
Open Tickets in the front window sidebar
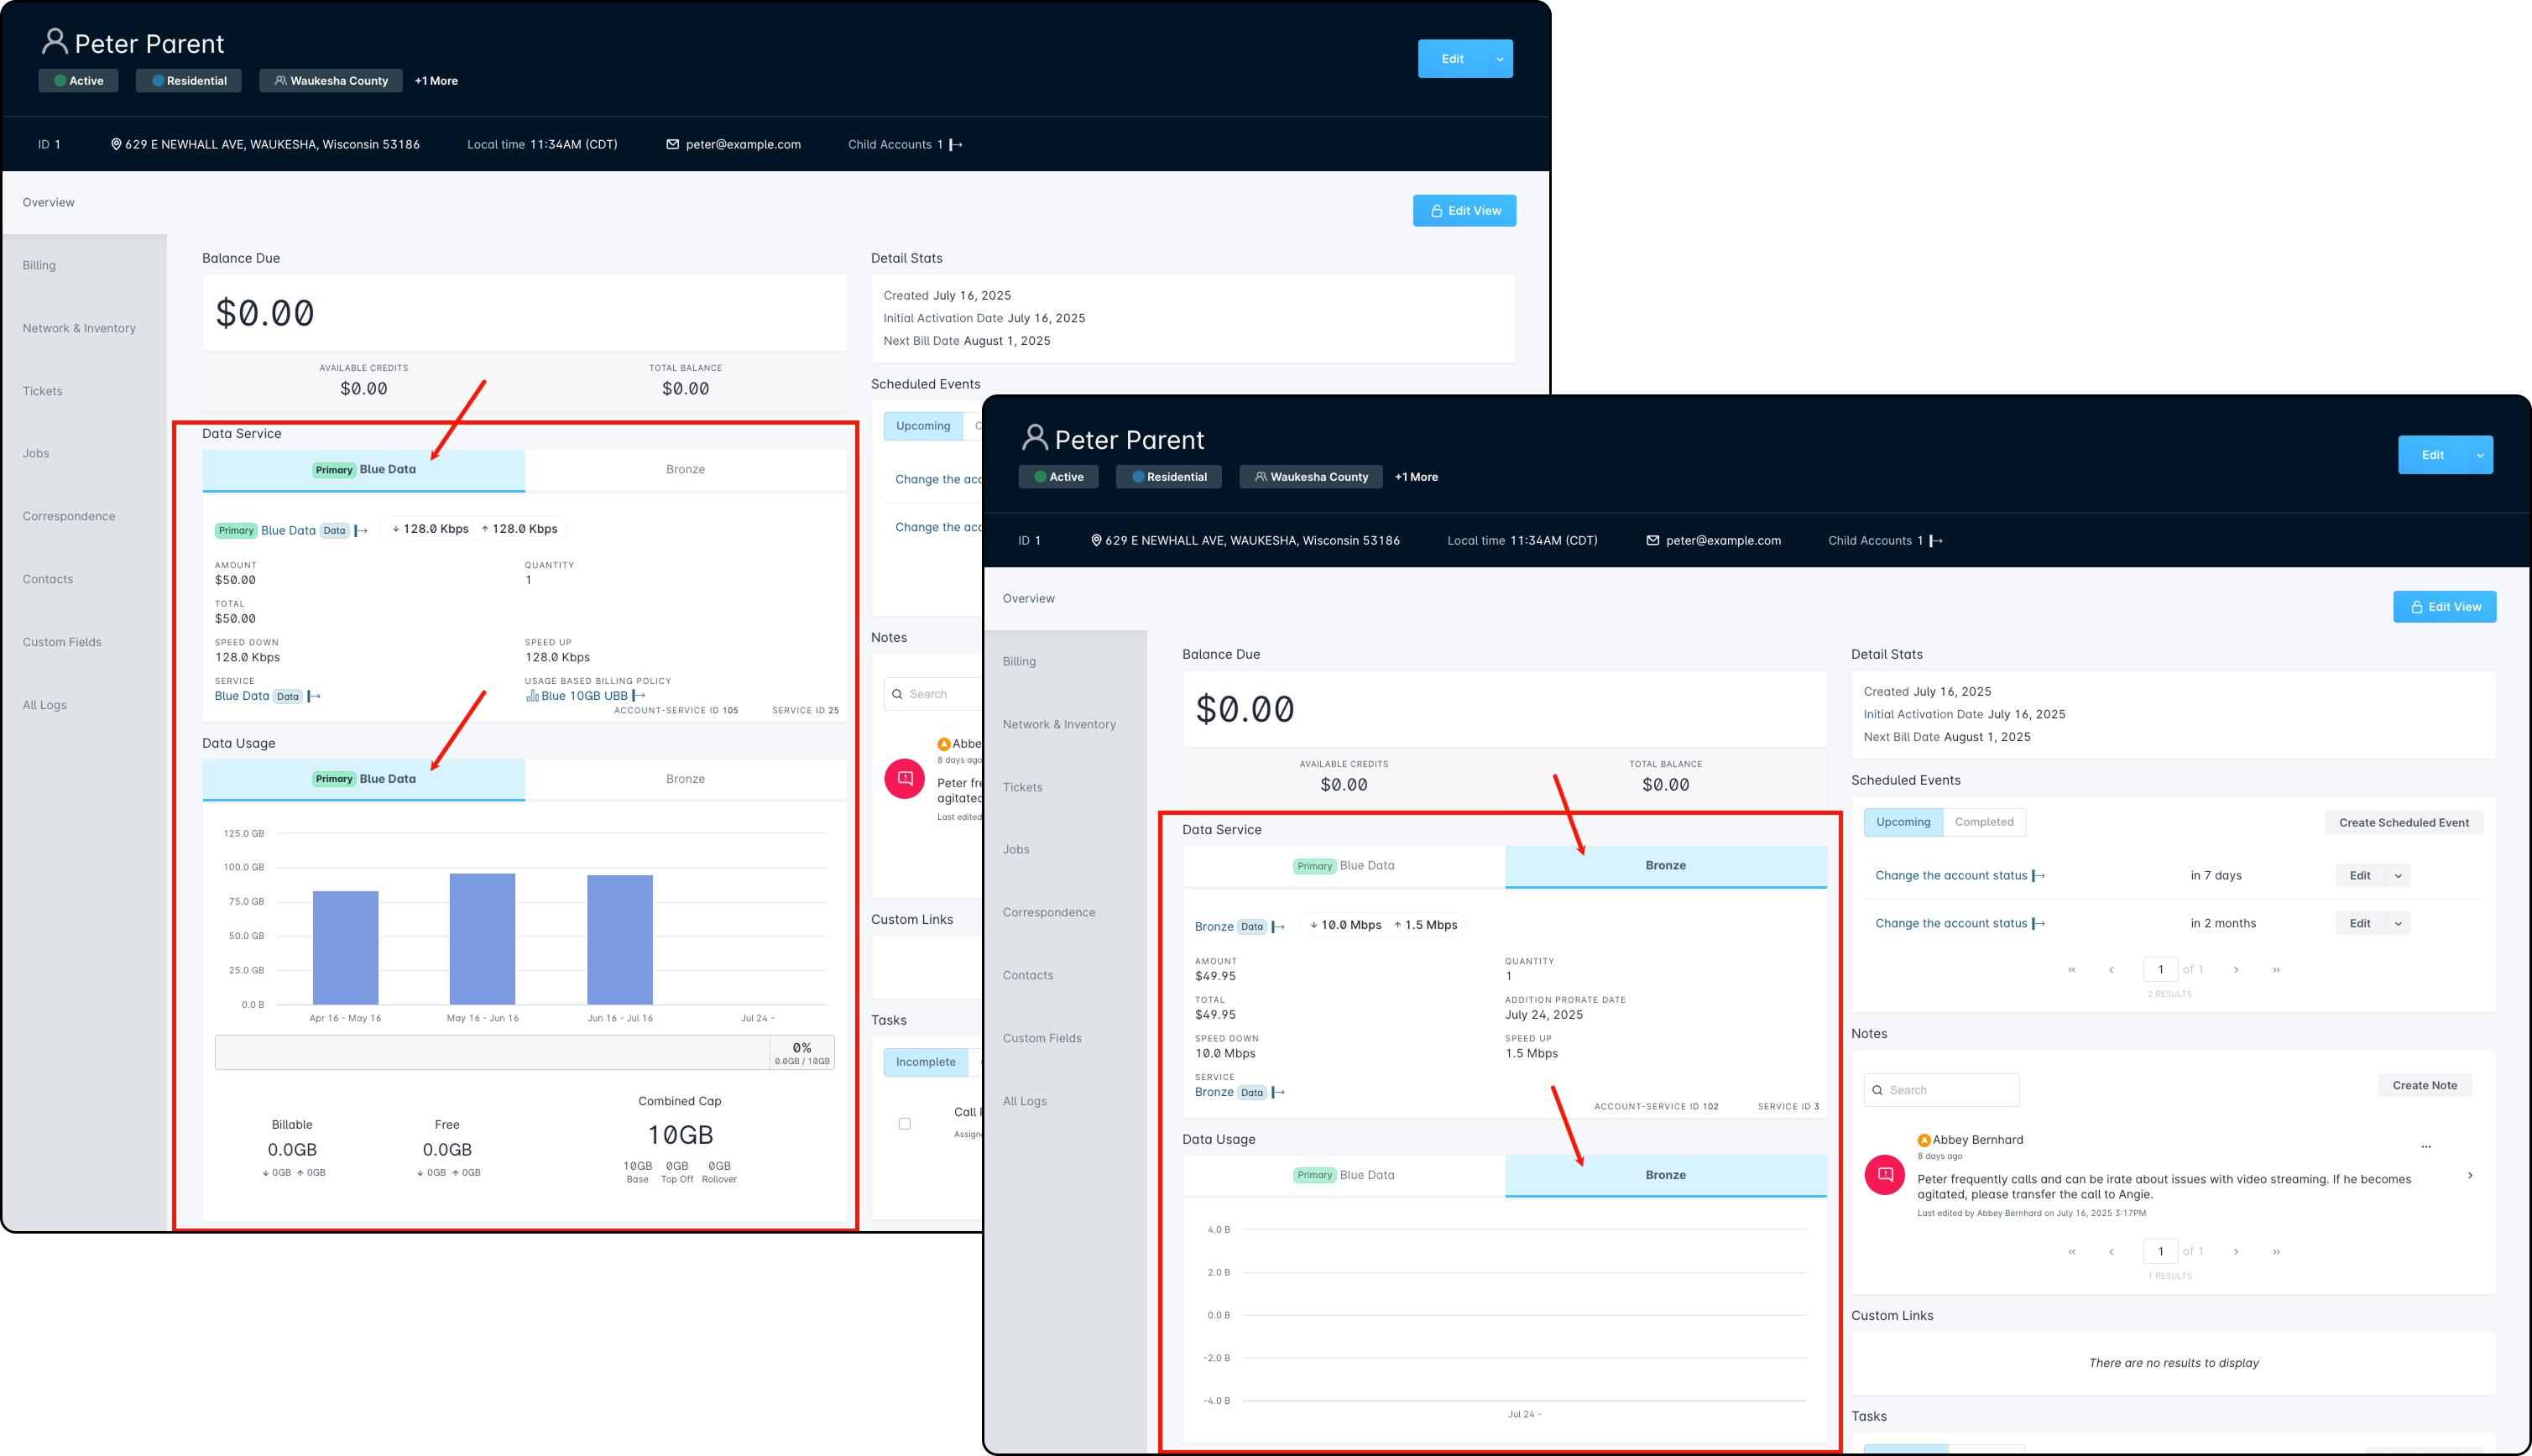tap(1022, 787)
